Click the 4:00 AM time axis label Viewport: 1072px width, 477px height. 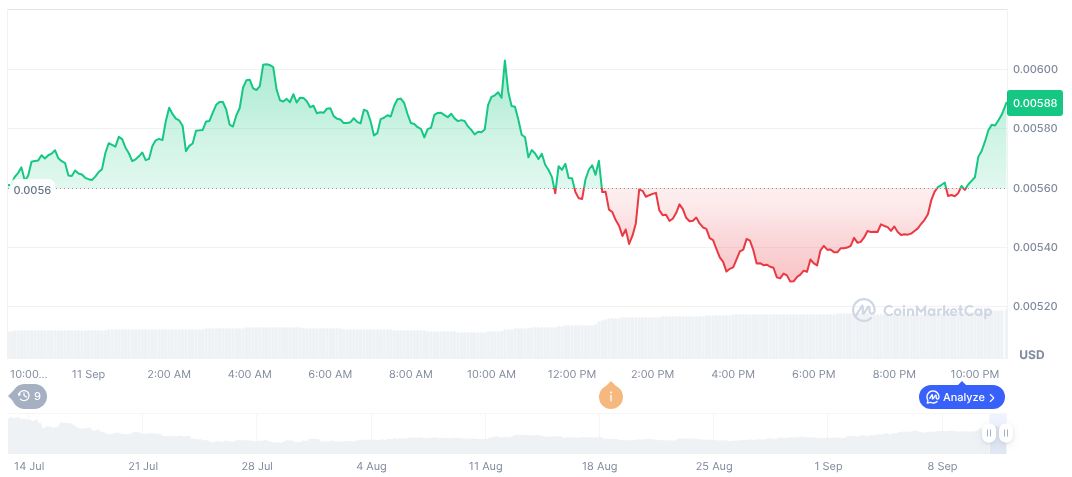[249, 374]
